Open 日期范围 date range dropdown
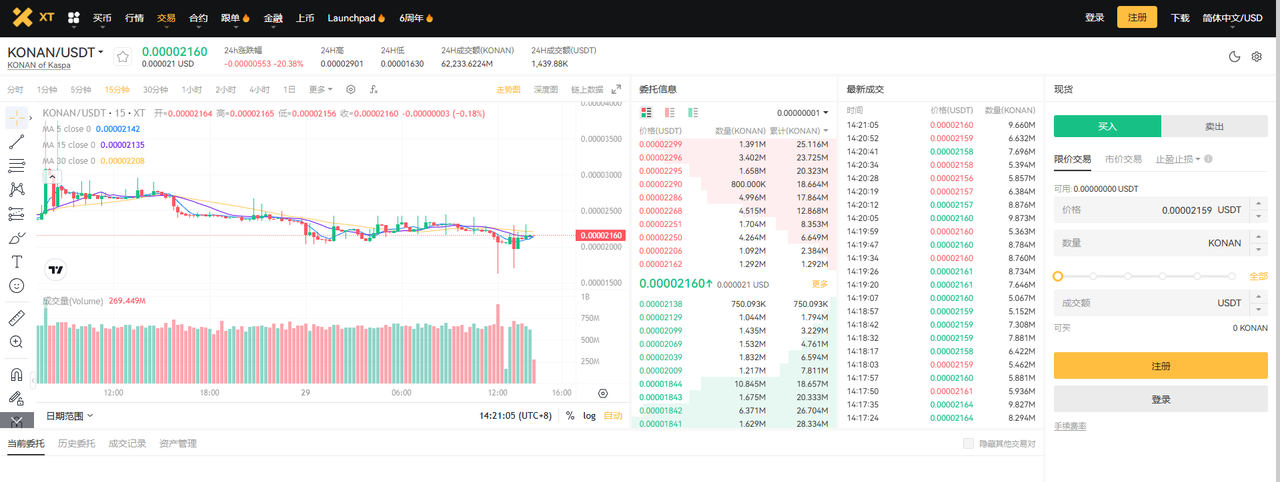Viewport: 1280px width, 482px height. tap(69, 415)
